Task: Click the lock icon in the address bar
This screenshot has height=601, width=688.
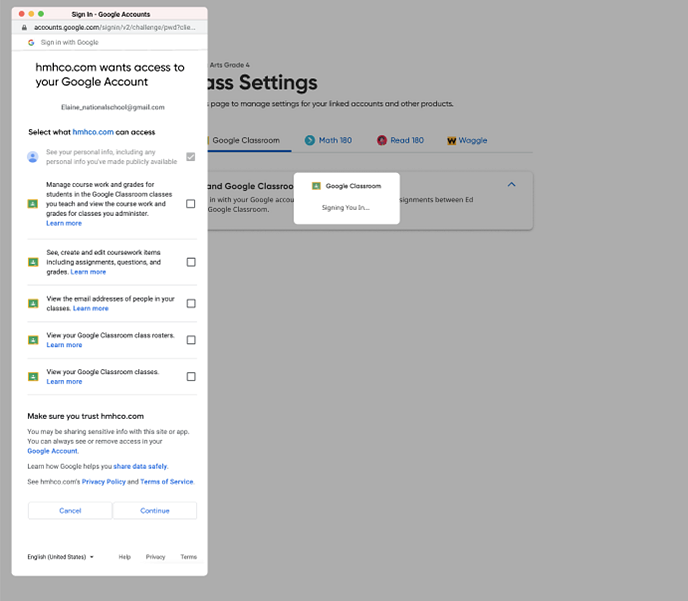Action: pyautogui.click(x=24, y=27)
